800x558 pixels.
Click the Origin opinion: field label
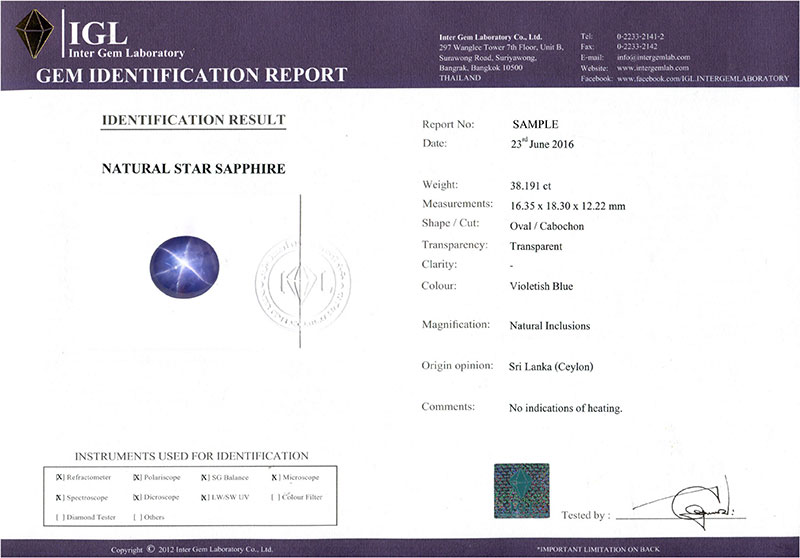point(457,366)
